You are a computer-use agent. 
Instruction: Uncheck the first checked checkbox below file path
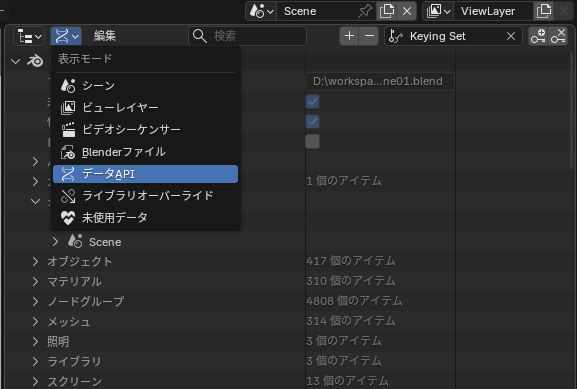(312, 102)
